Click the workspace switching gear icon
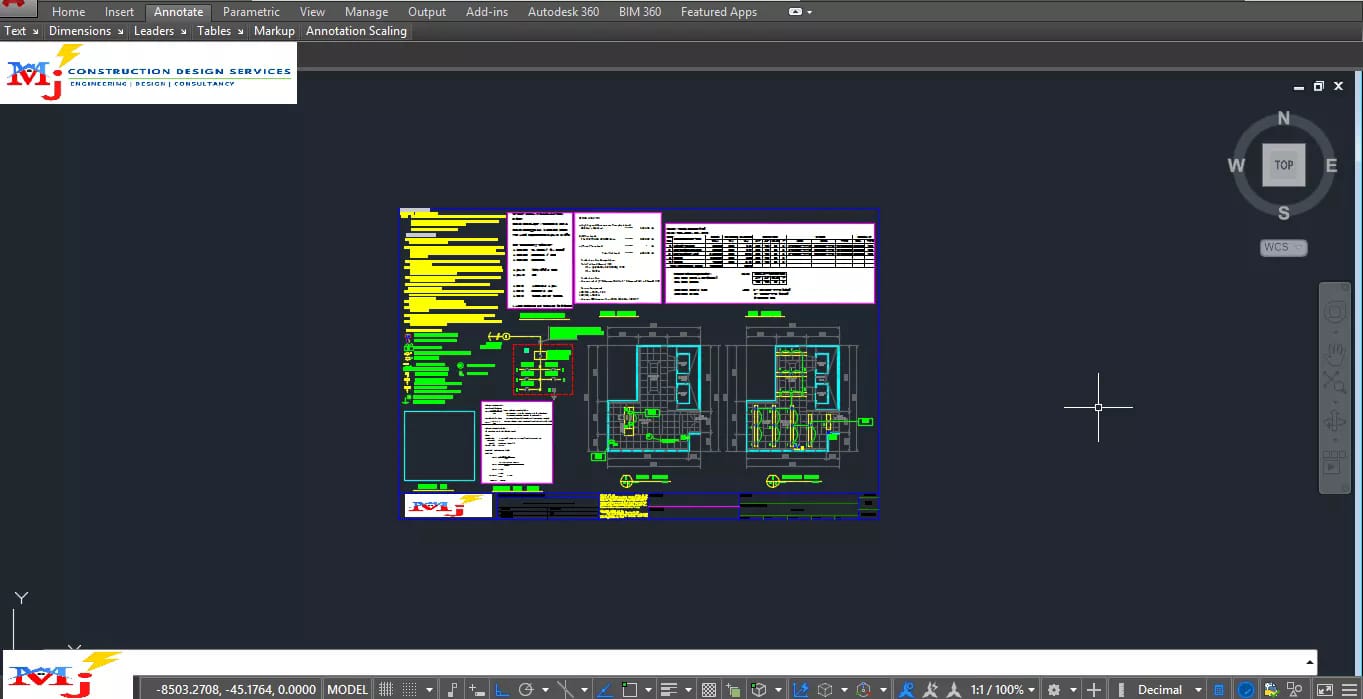The height and width of the screenshot is (699, 1363). [x=1054, y=689]
